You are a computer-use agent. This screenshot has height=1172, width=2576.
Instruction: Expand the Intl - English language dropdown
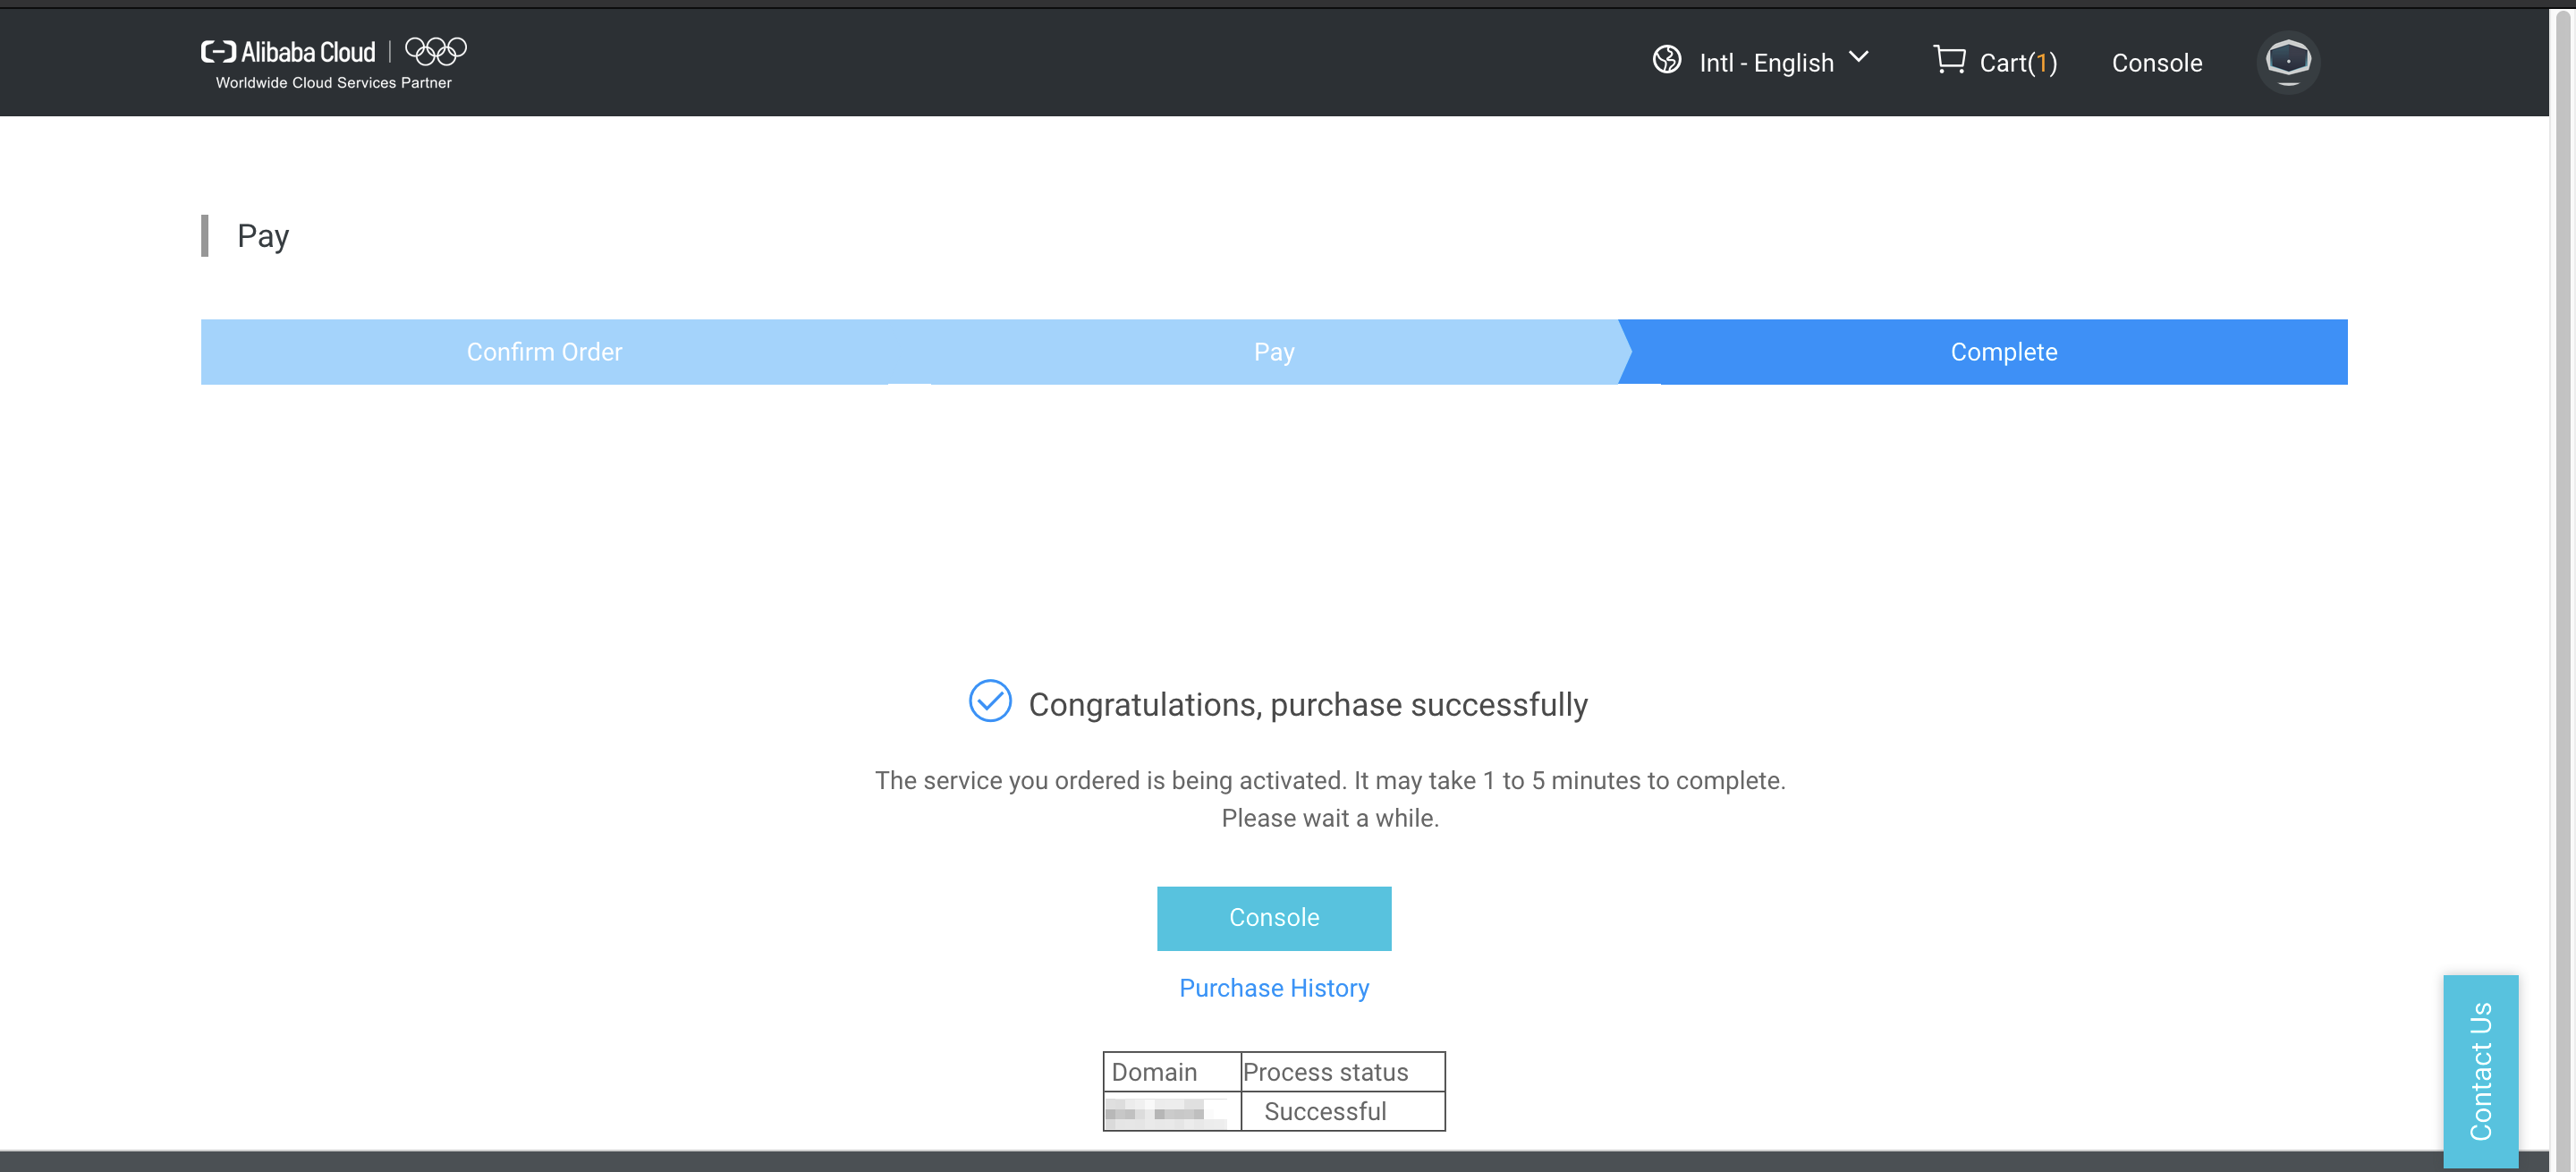[x=1766, y=63]
